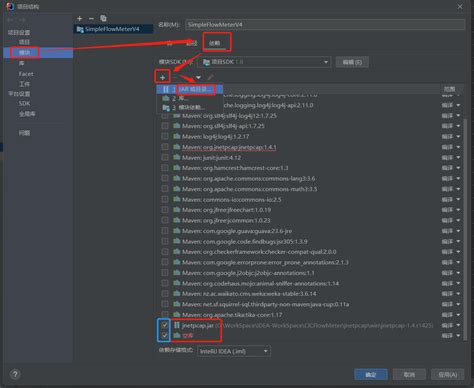Click the library icon of slf4j-log4j12:1.7.25
The height and width of the screenshot is (388, 474).
pos(177,116)
